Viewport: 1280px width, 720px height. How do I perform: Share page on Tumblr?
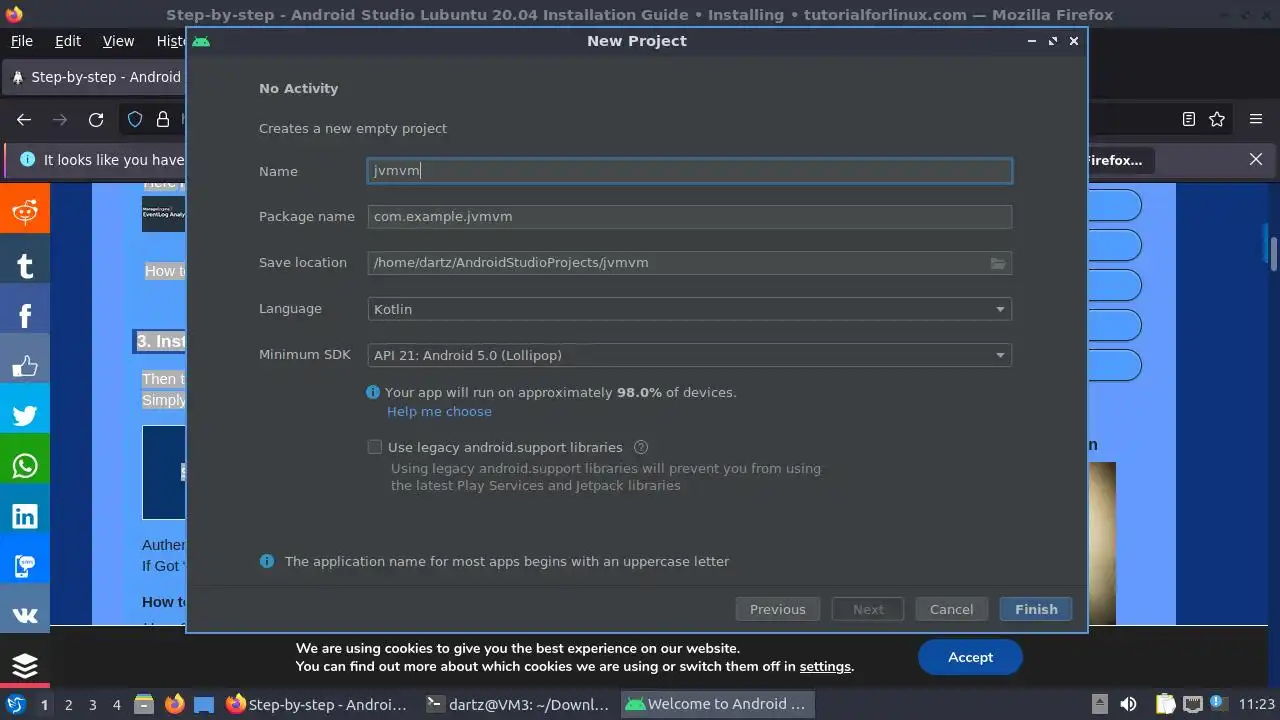(25, 265)
